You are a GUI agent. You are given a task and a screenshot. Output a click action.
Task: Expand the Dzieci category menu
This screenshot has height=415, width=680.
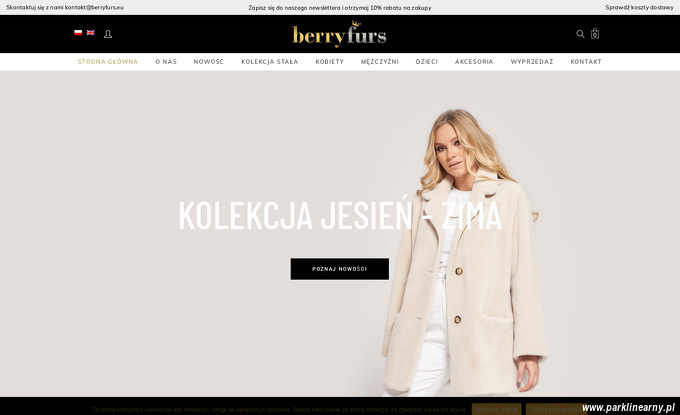click(427, 62)
